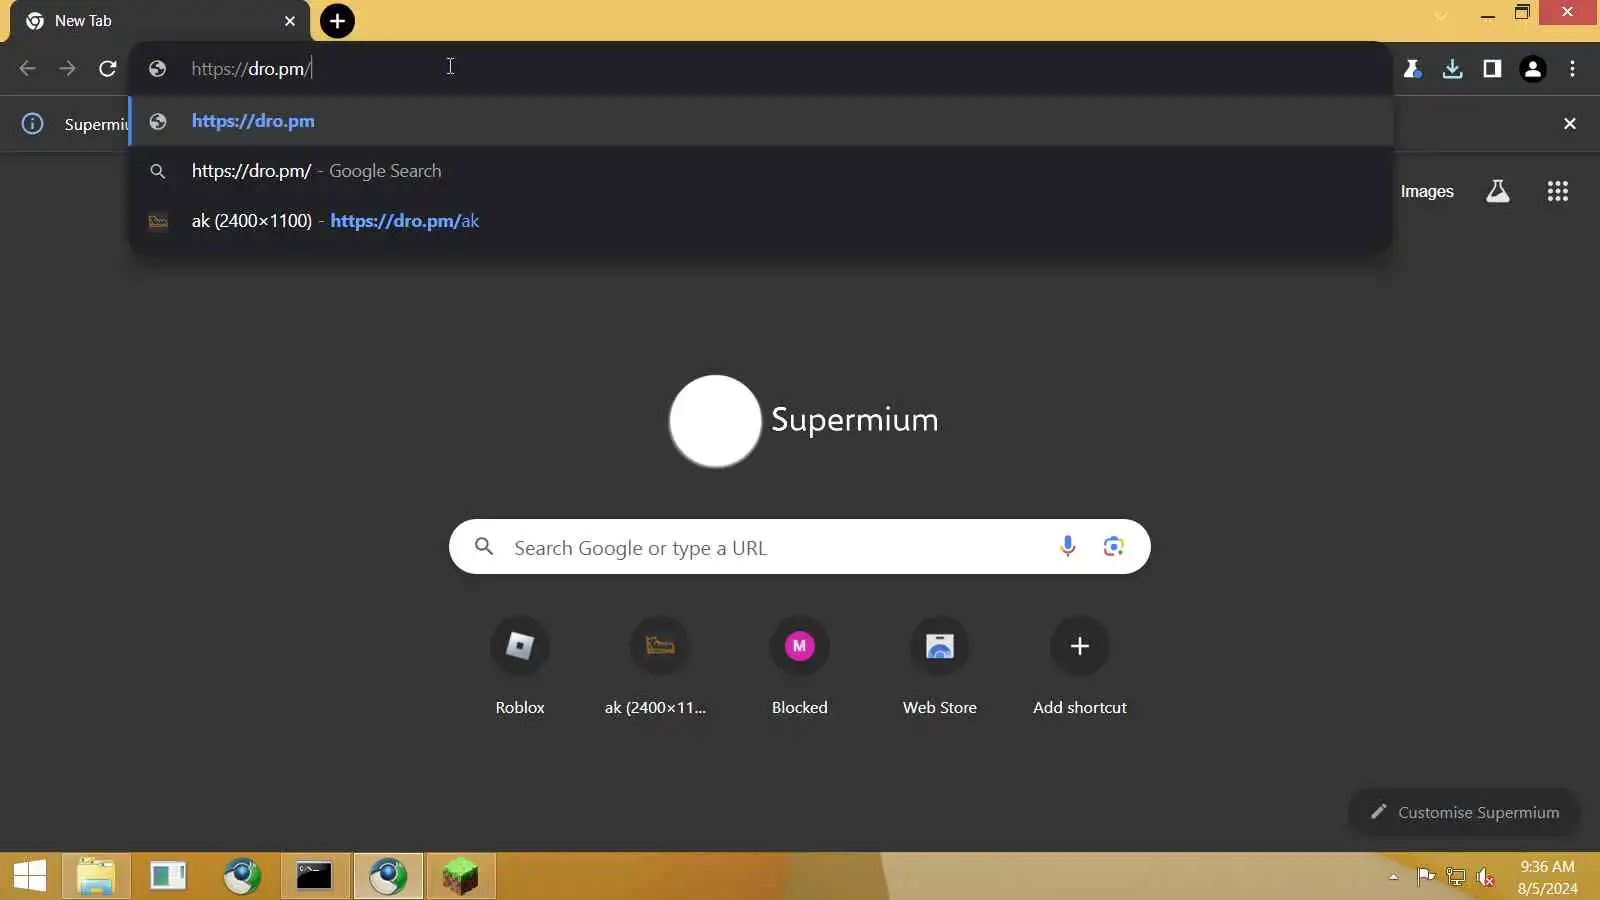
Task: Open the profile avatar menu
Action: tap(1532, 69)
